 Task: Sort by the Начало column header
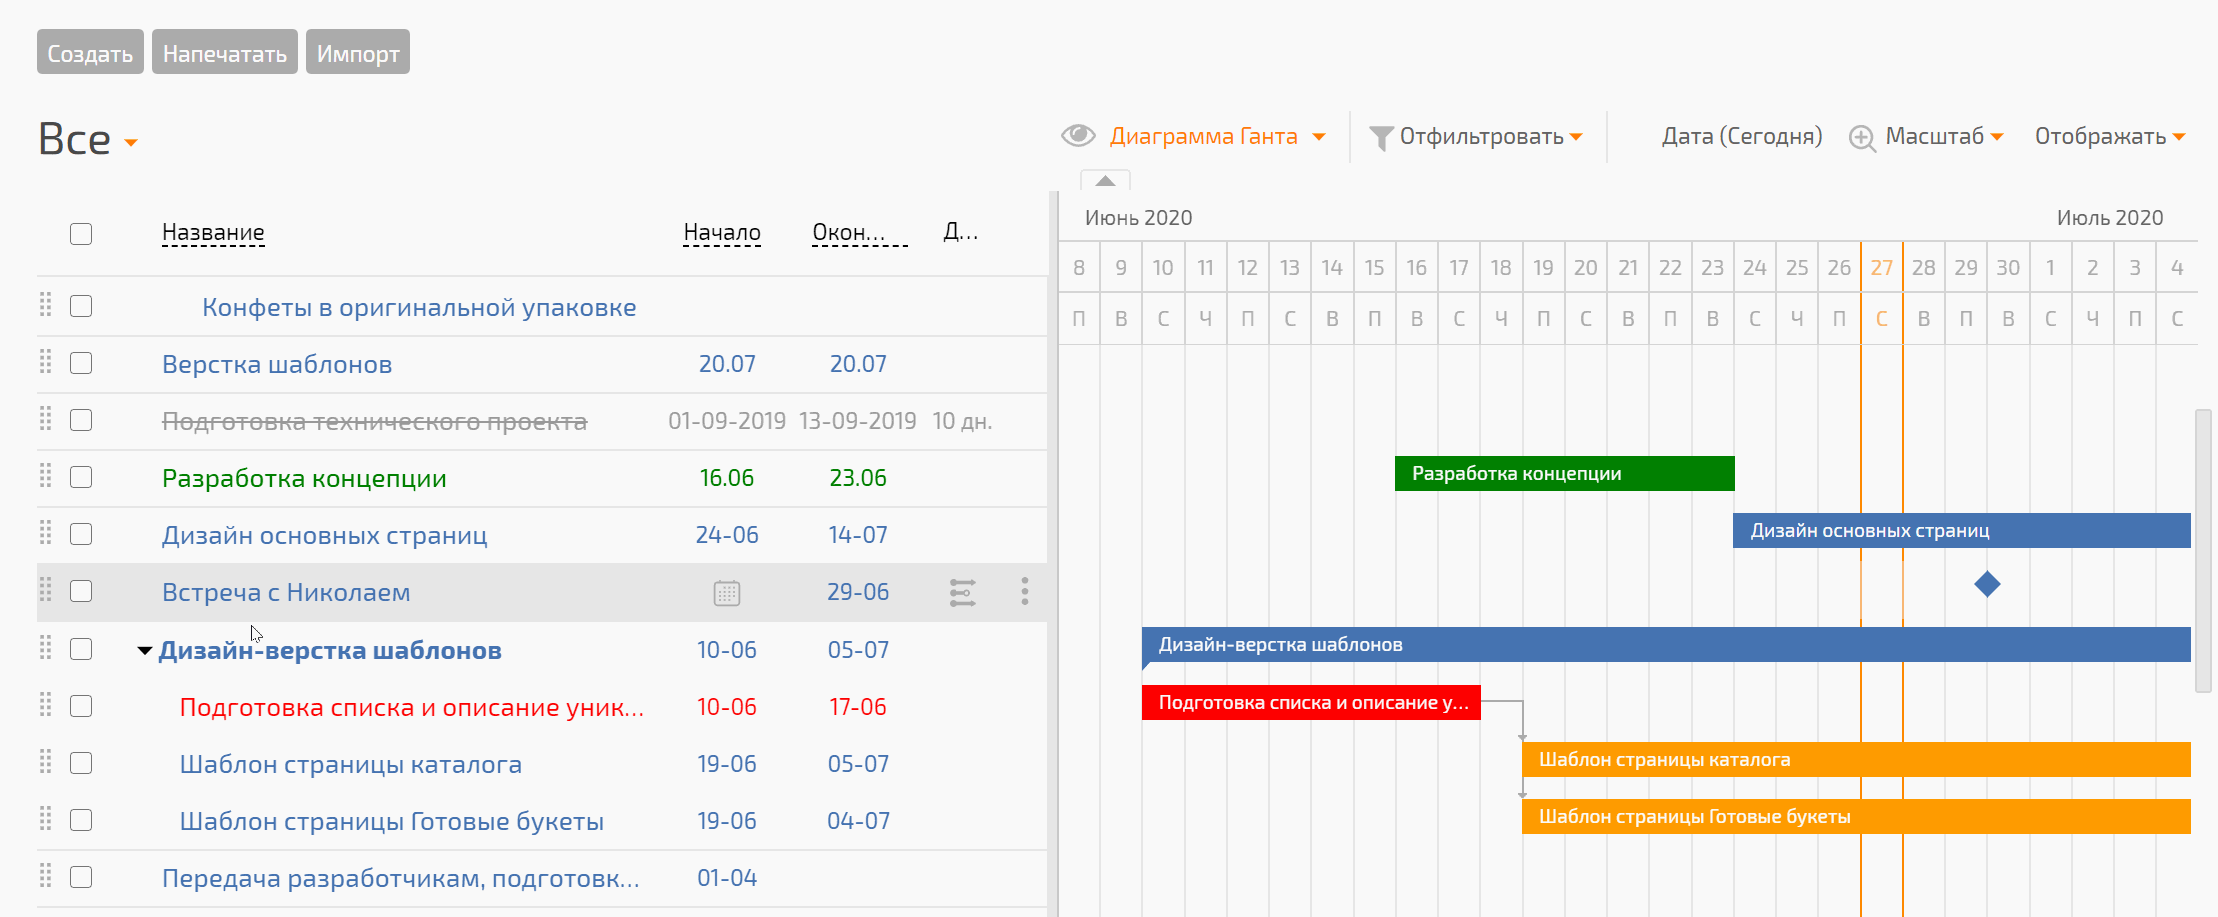(722, 233)
